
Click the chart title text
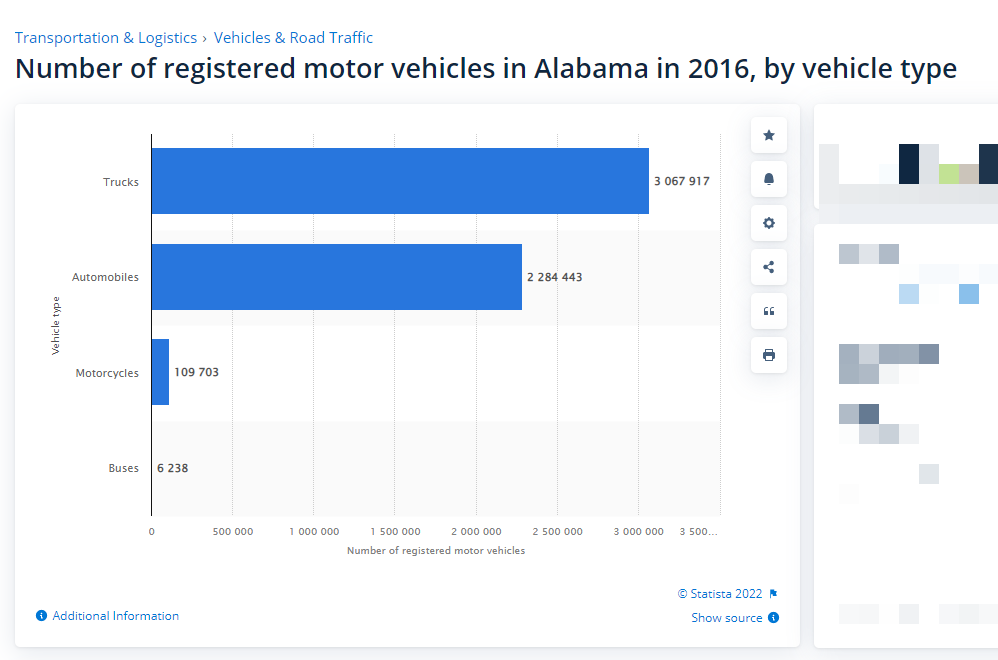click(485, 68)
